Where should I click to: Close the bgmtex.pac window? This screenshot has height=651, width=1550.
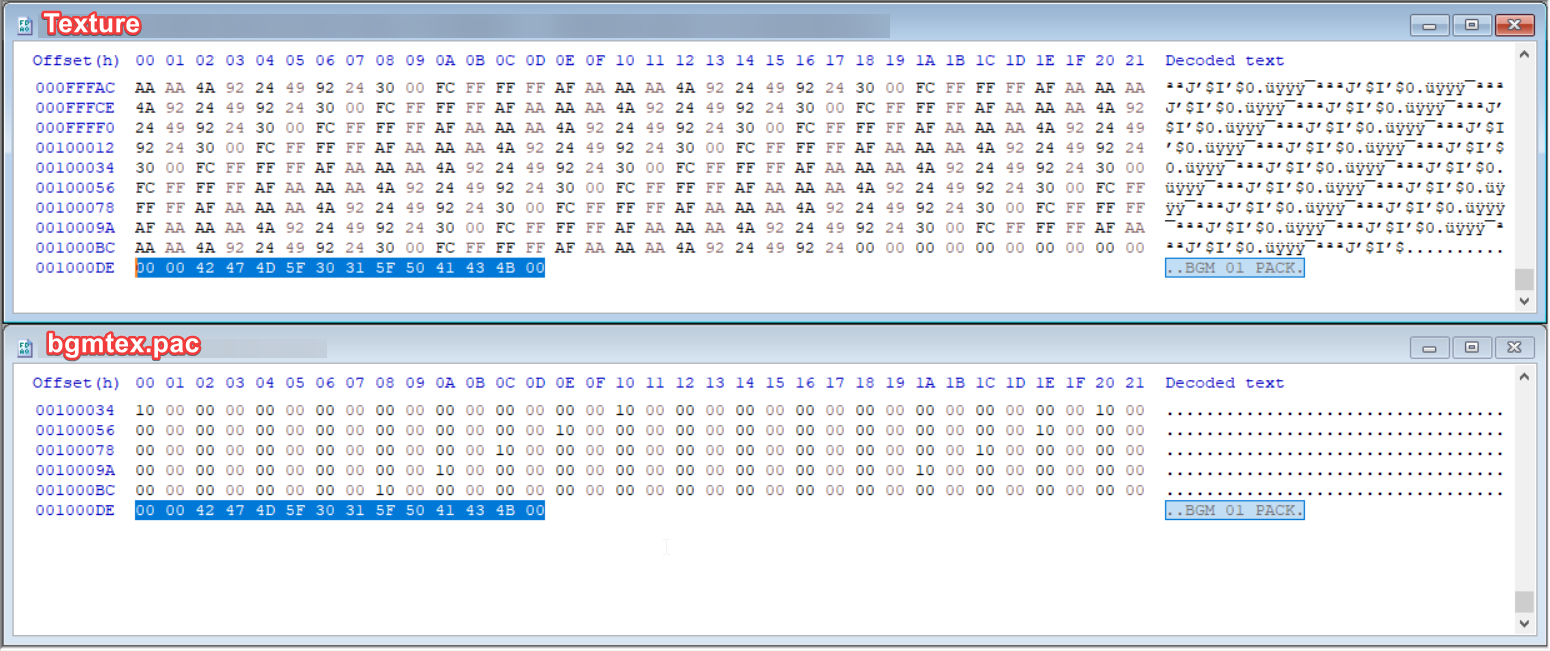[1516, 347]
